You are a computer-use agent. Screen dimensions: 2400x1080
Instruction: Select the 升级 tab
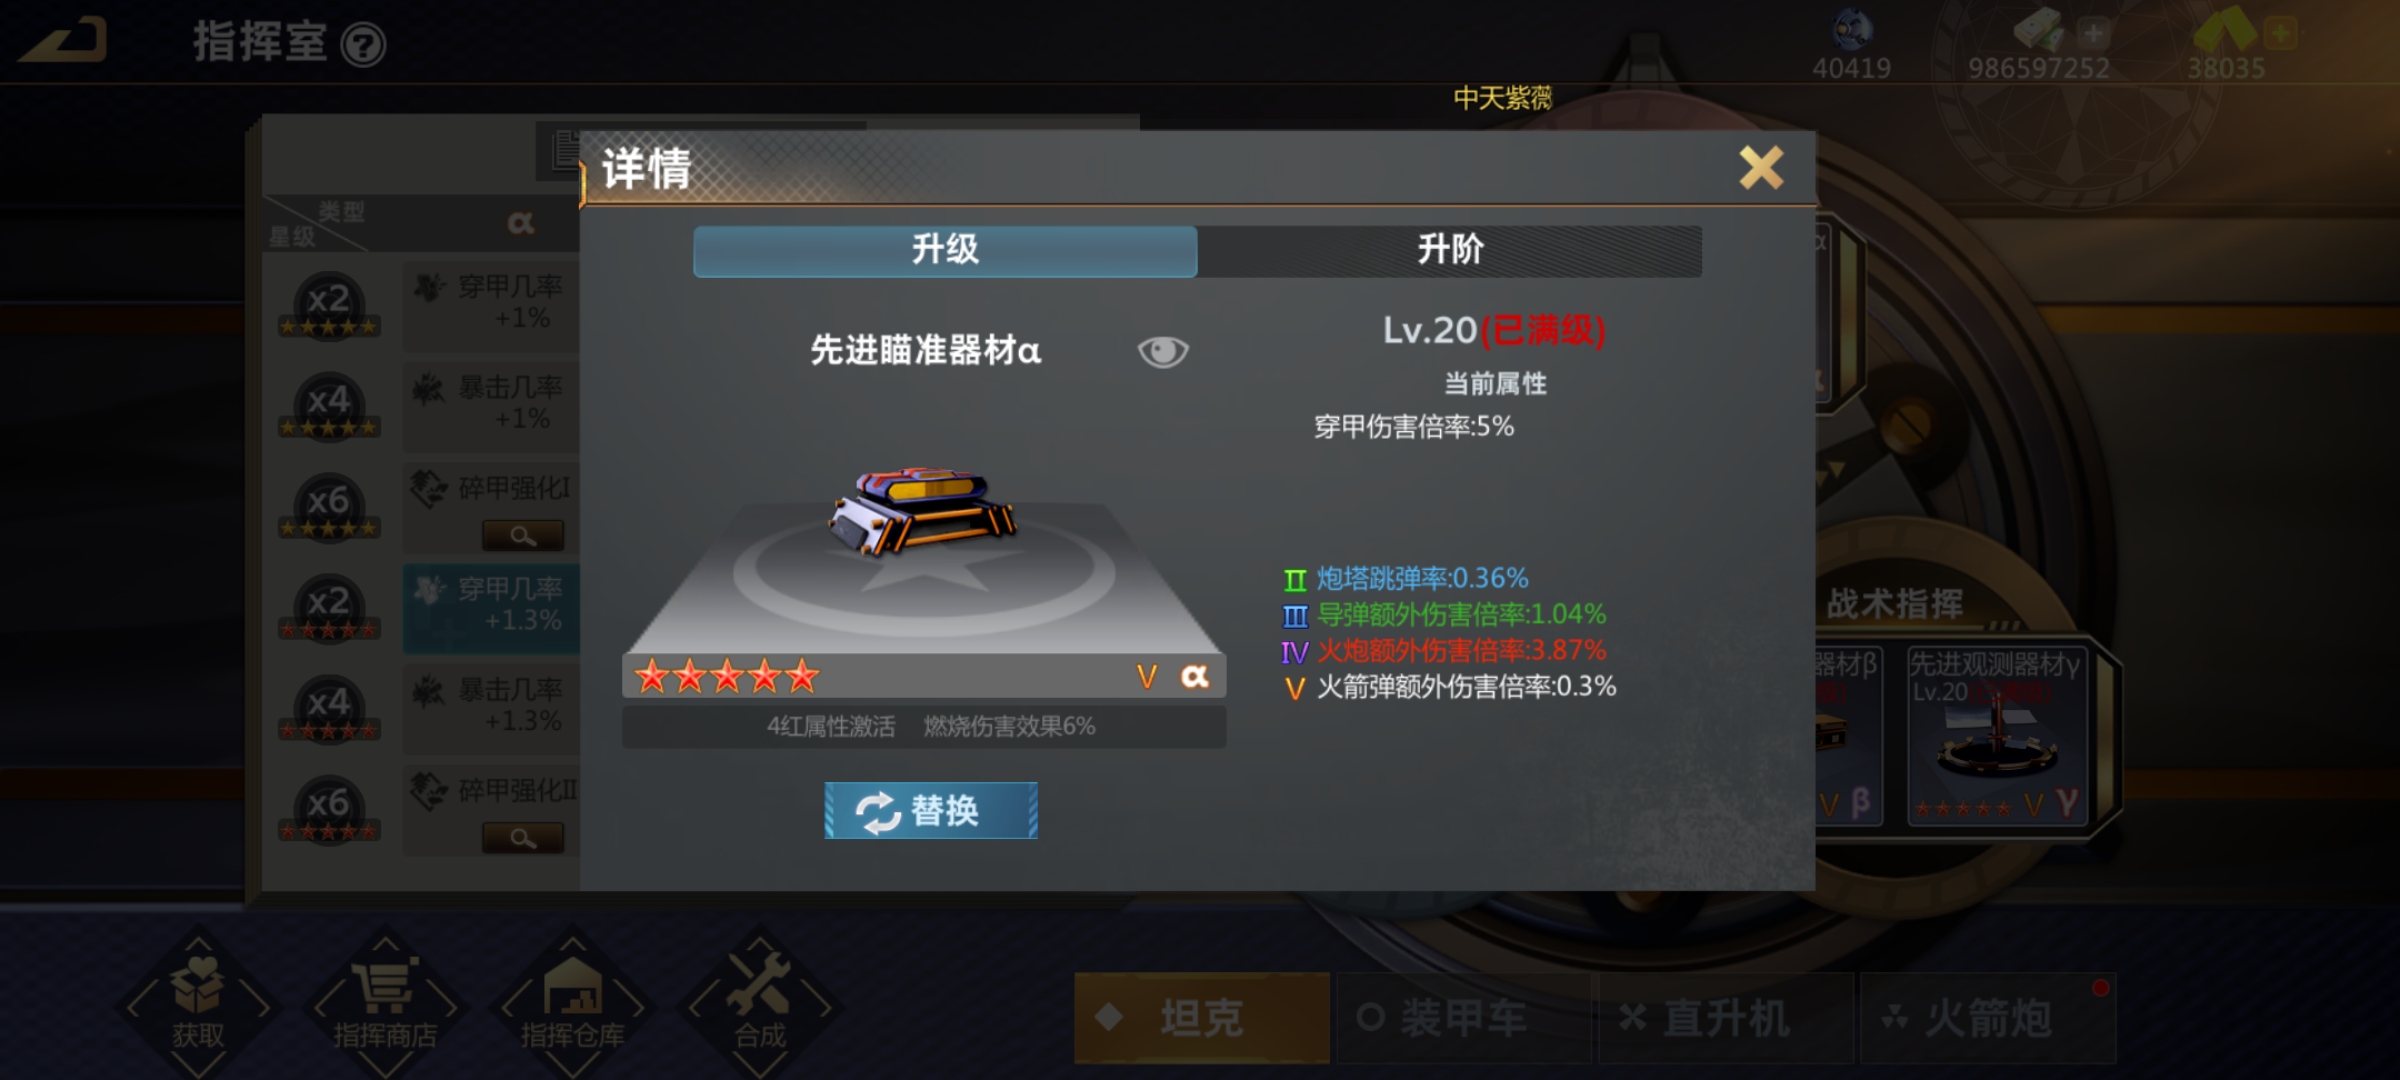point(945,250)
